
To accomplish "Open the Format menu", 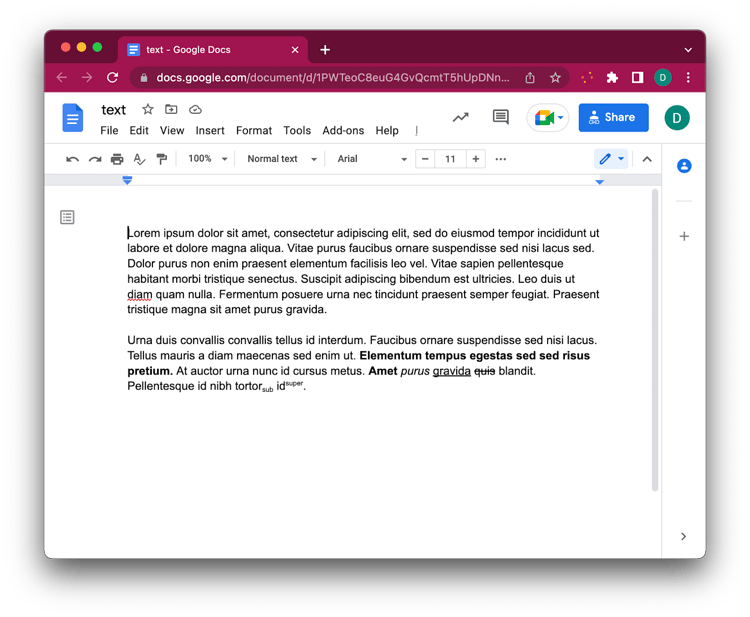I will tap(254, 130).
